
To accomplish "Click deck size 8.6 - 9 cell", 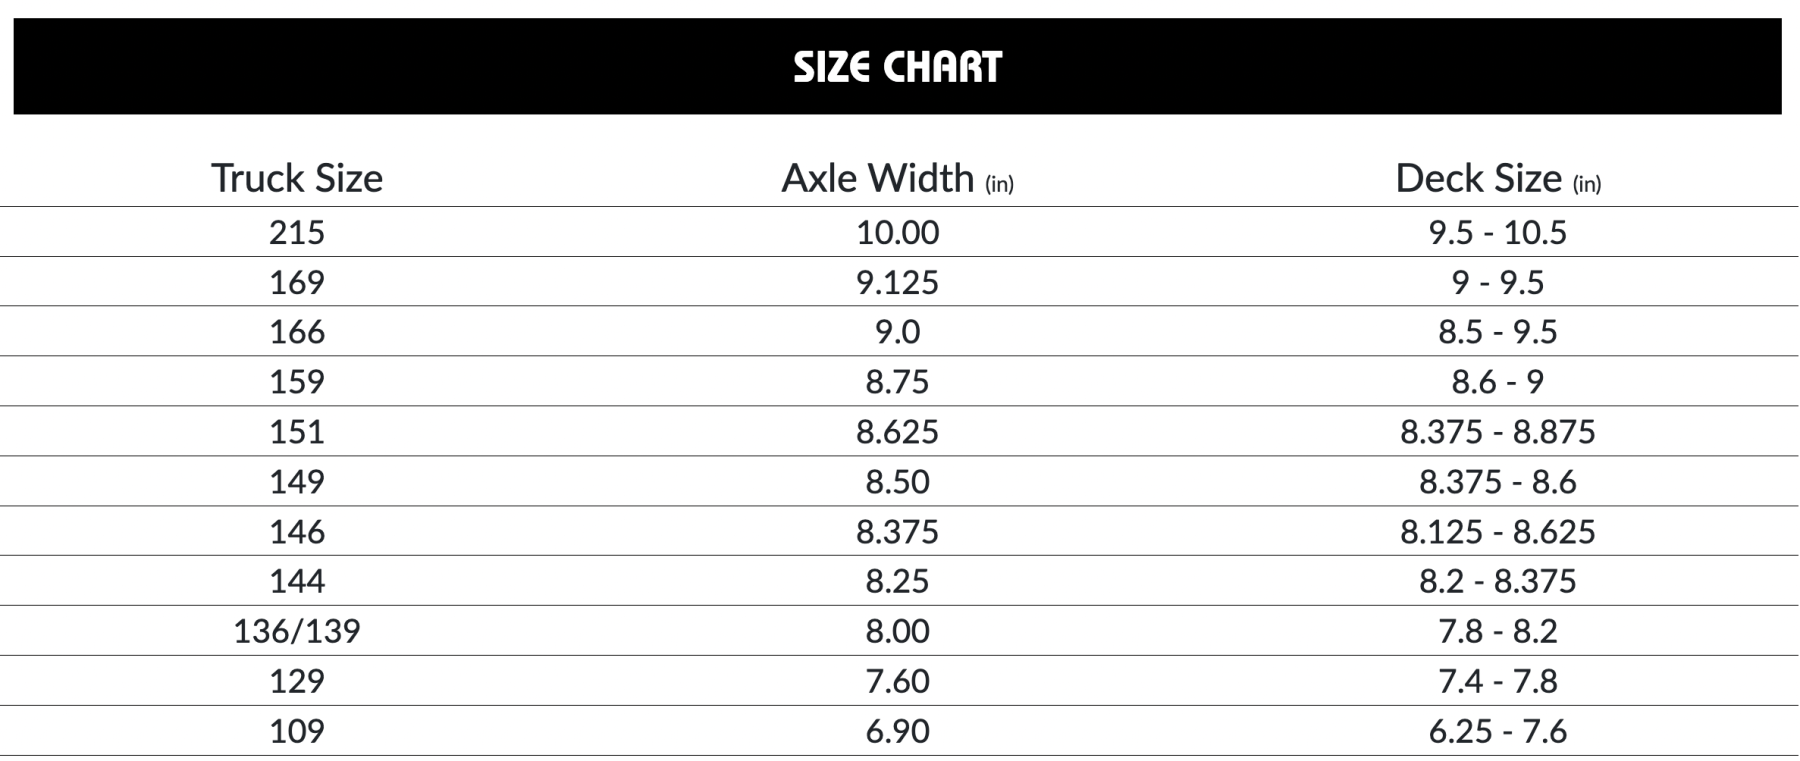I will point(1497,381).
